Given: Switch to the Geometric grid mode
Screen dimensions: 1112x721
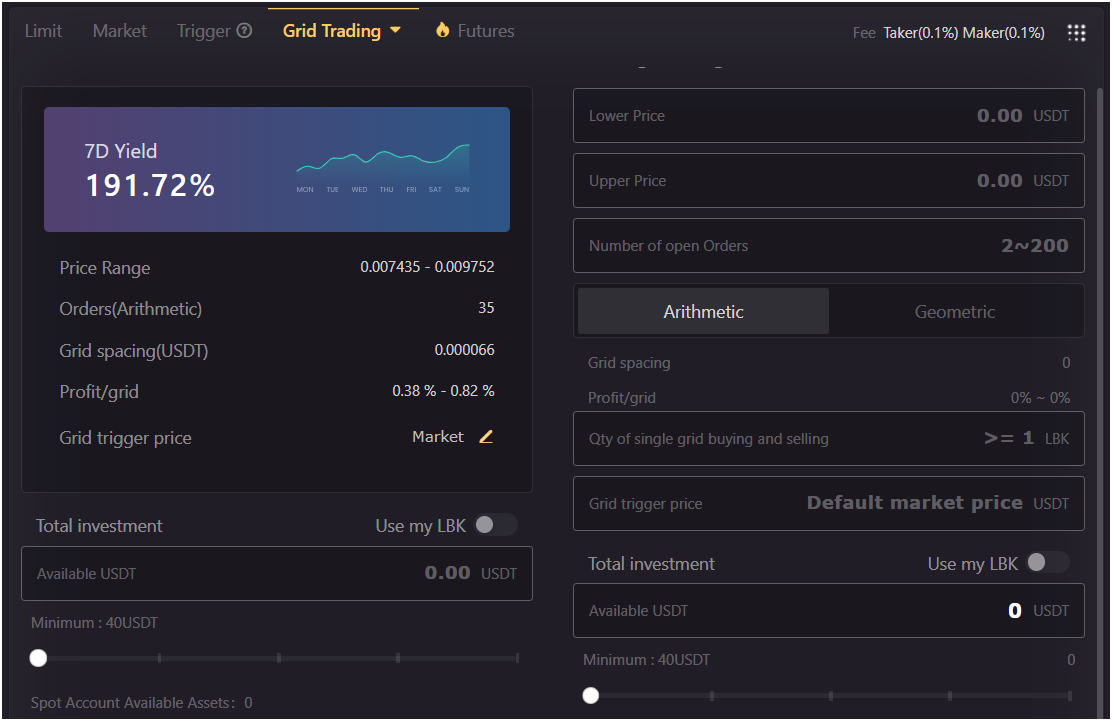Looking at the screenshot, I should 954,311.
